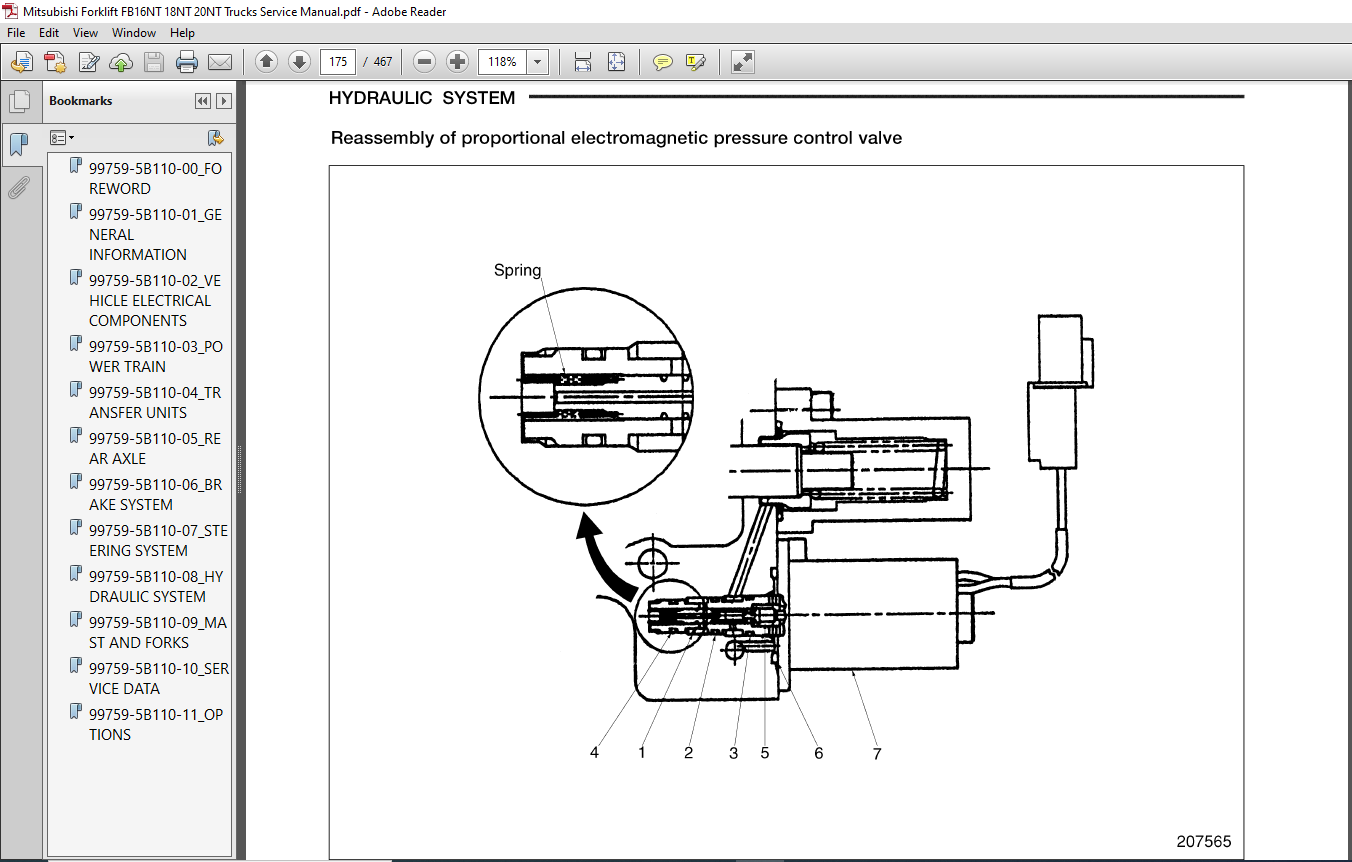Zoom in with the plus button

458,62
